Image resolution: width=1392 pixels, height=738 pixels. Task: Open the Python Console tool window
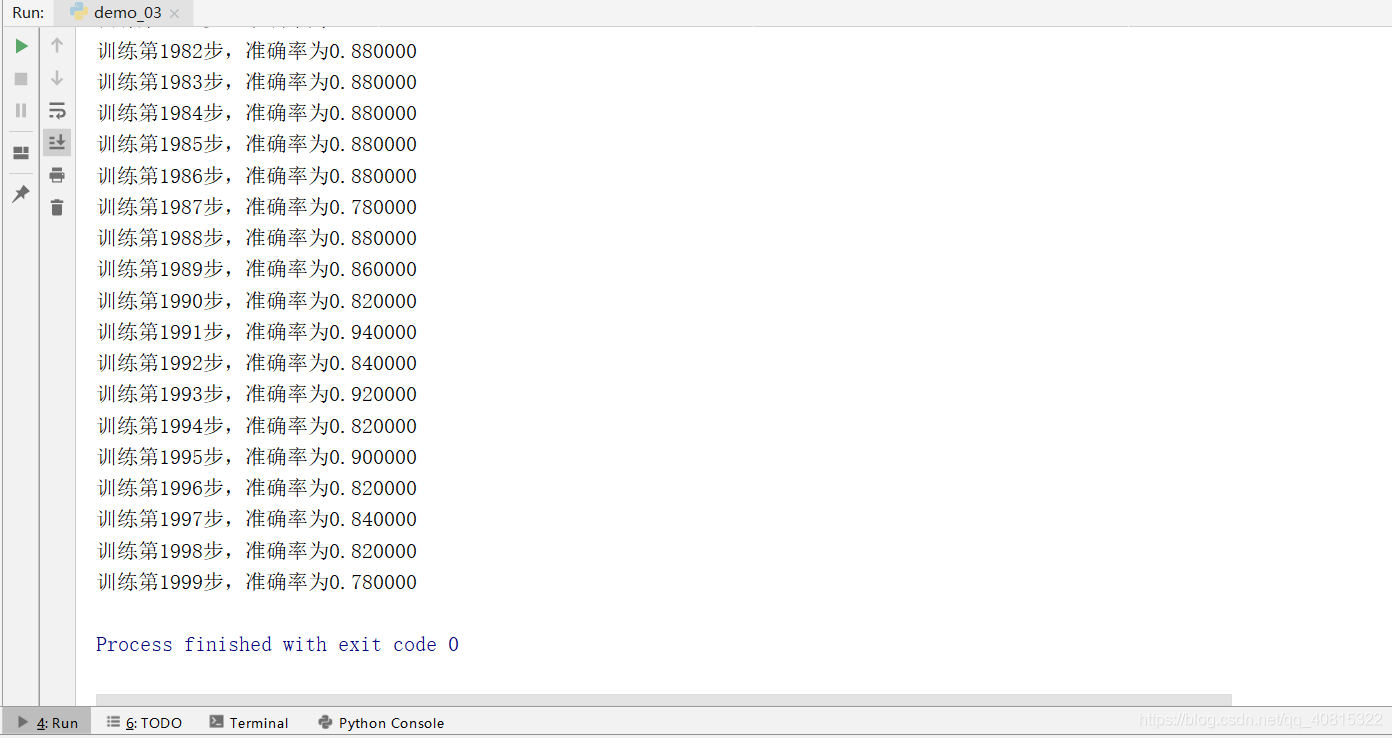tap(381, 722)
